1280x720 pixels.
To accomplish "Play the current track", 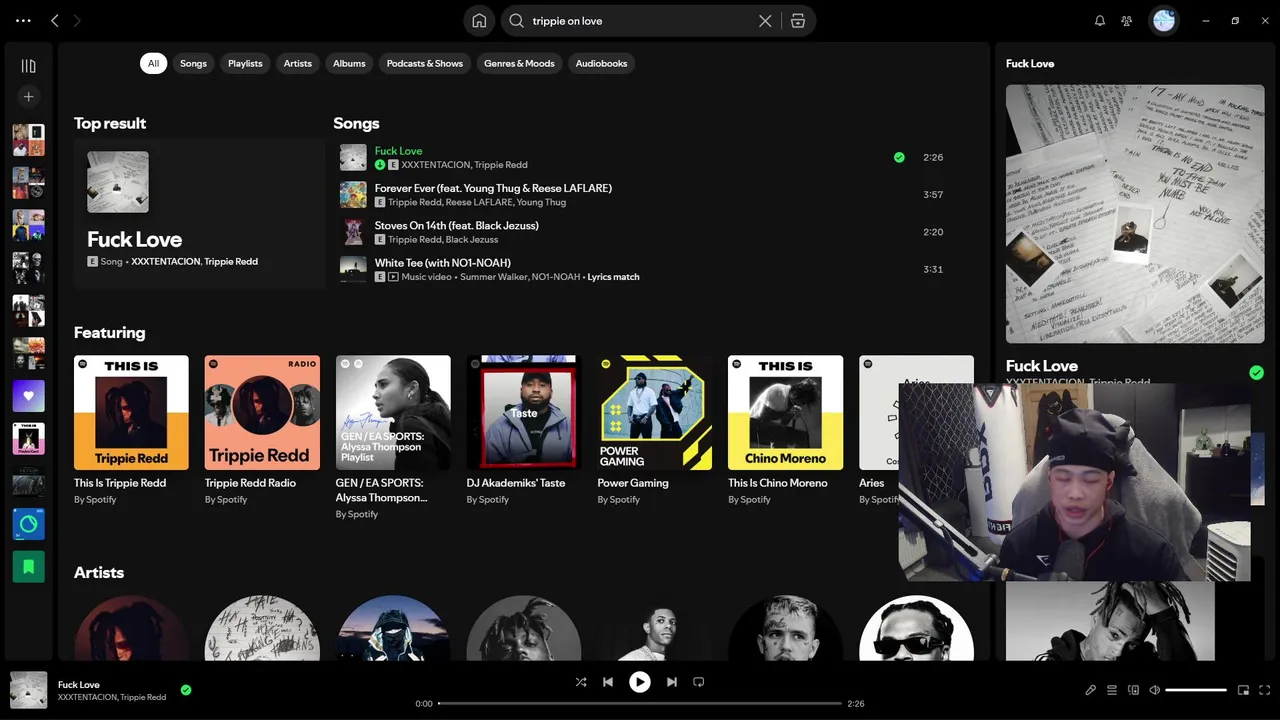I will click(640, 682).
